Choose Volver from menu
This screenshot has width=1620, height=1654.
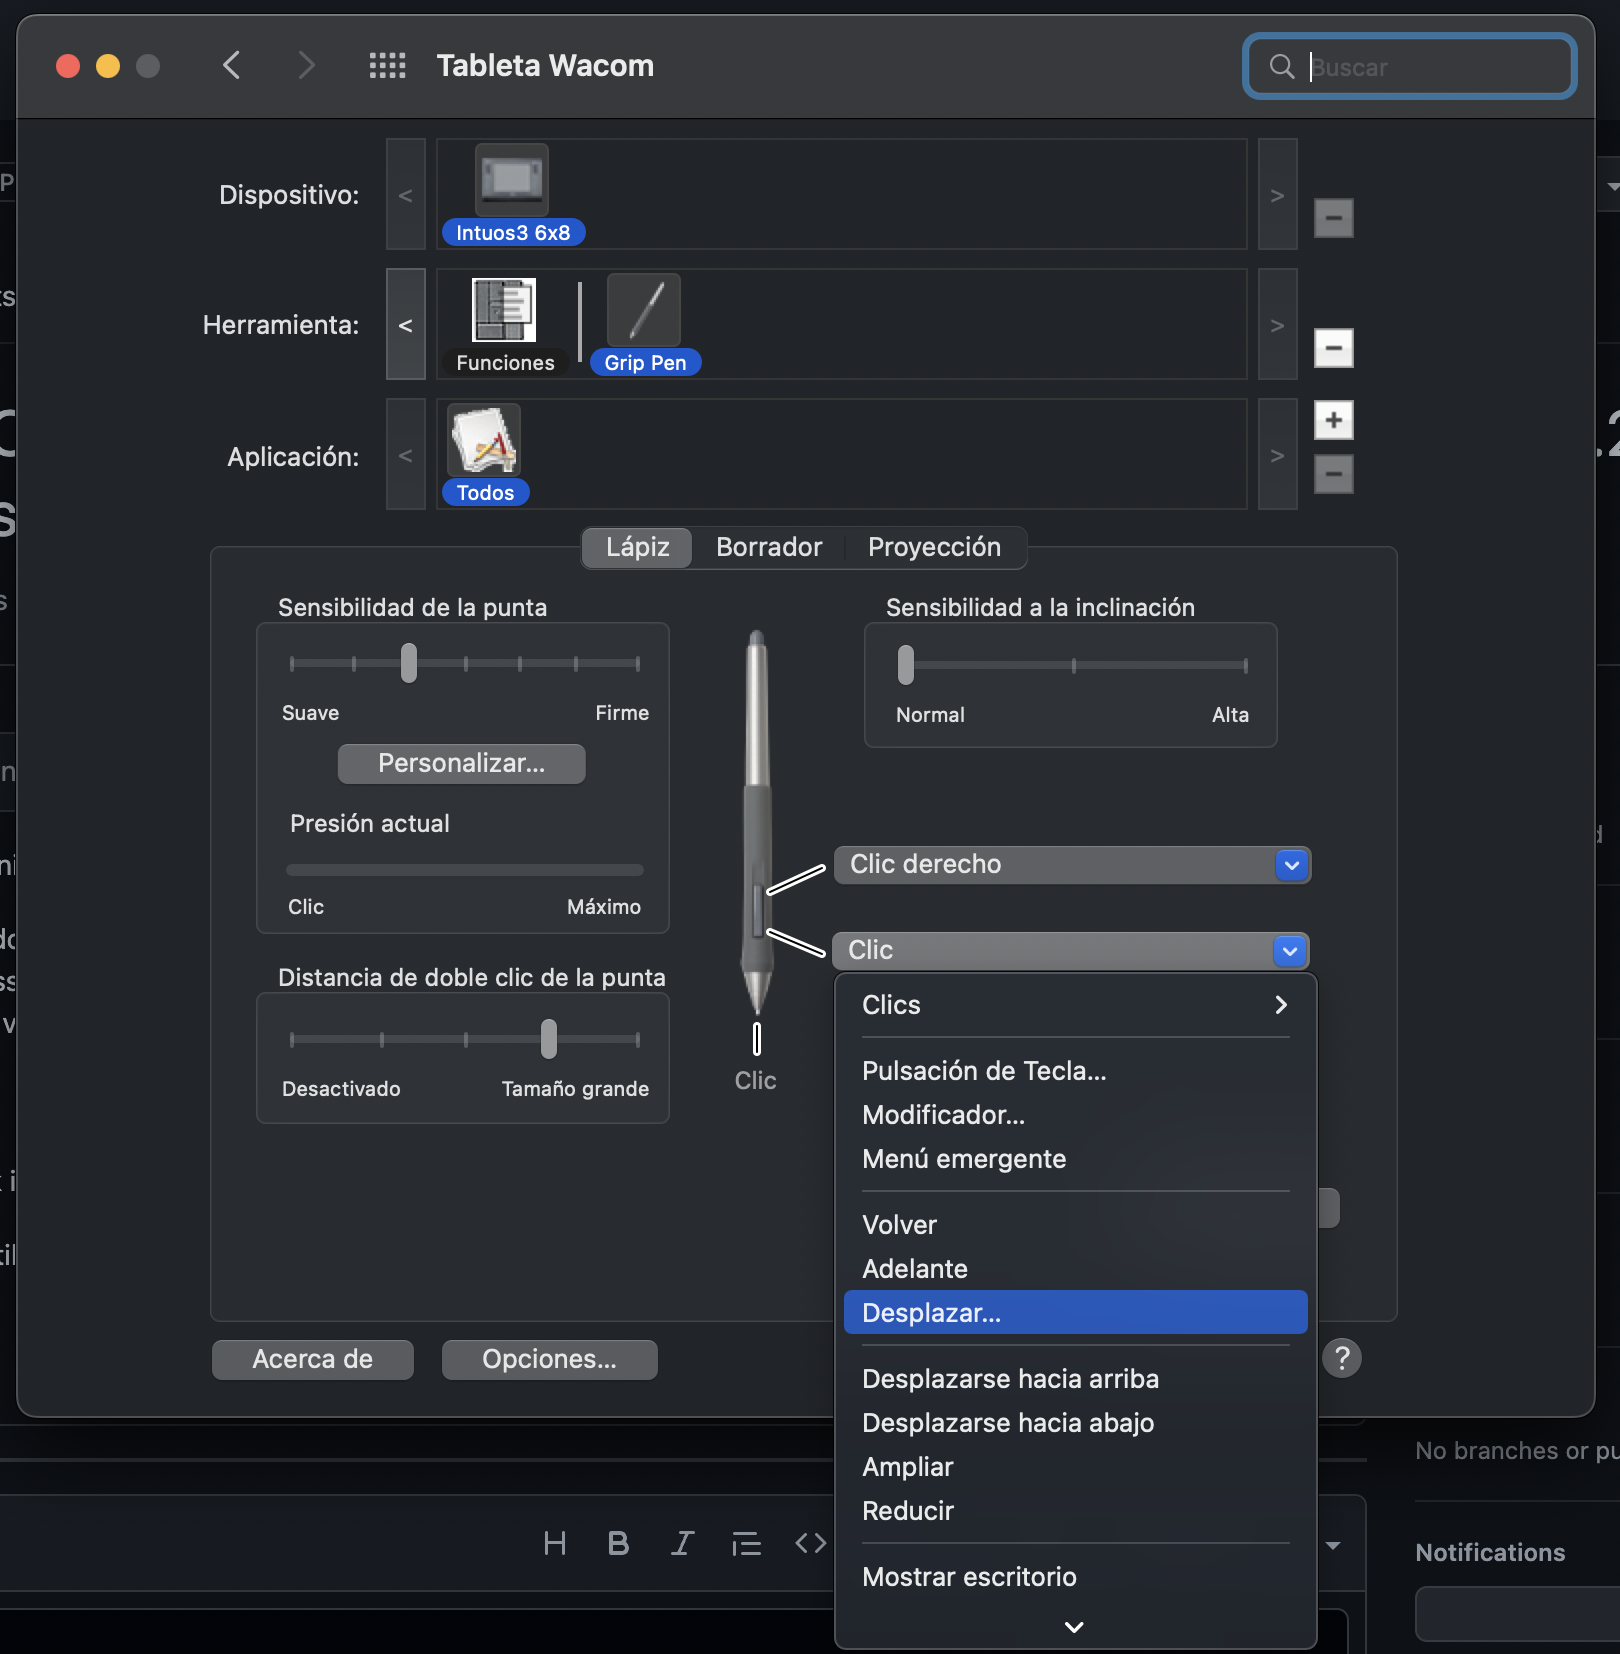pyautogui.click(x=1075, y=1225)
